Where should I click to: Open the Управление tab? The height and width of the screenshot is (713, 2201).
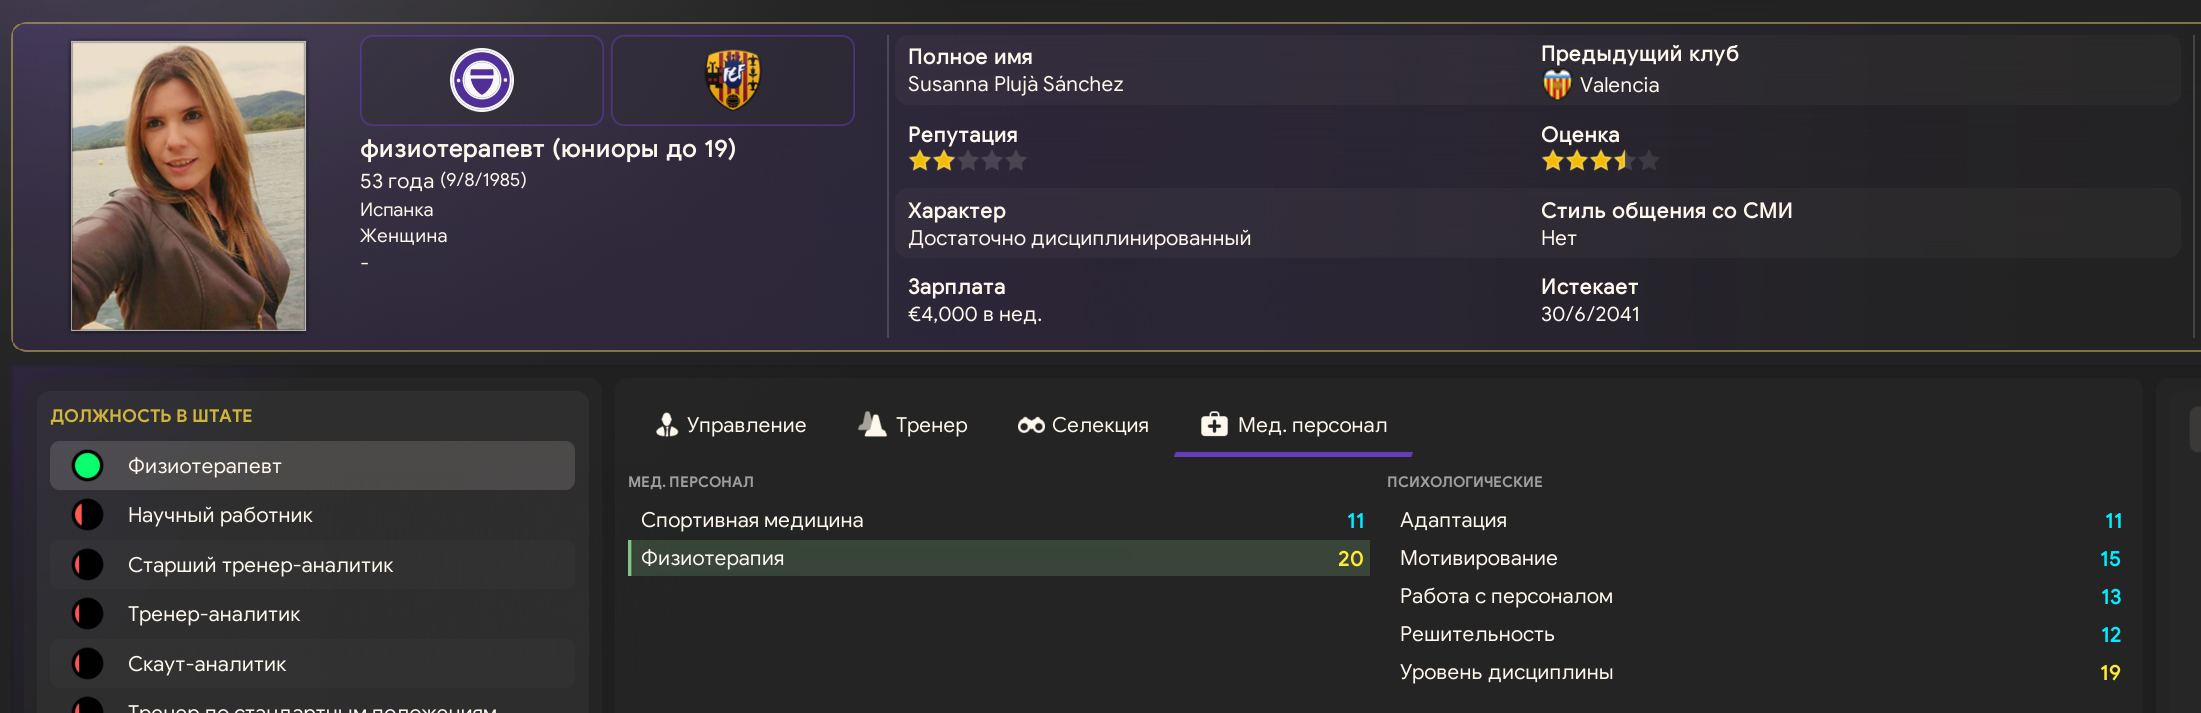pyautogui.click(x=731, y=425)
